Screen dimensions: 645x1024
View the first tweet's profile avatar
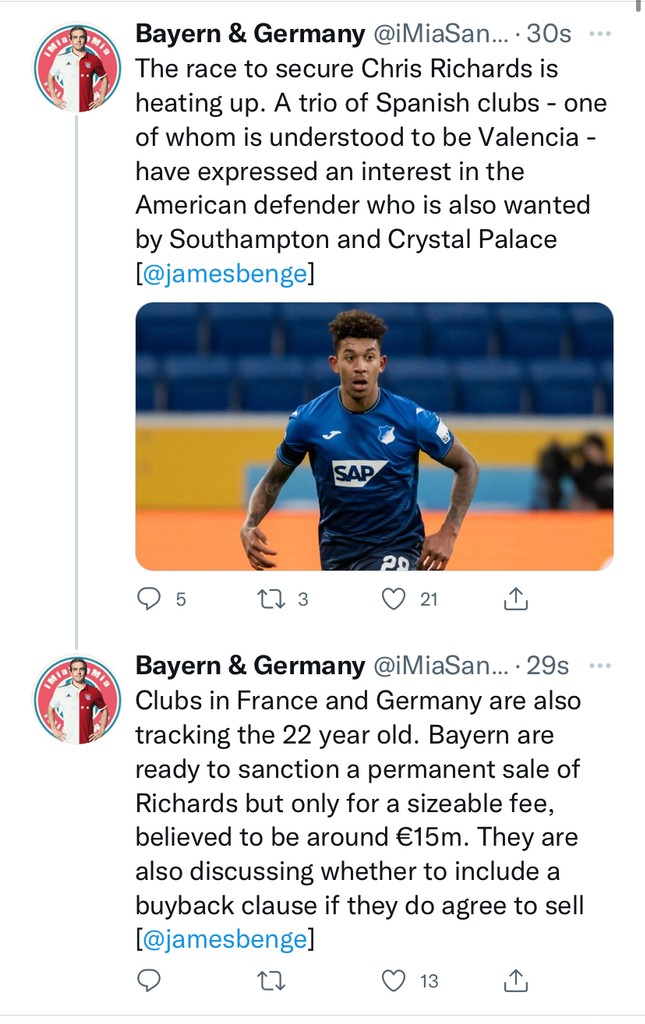pos(77,67)
